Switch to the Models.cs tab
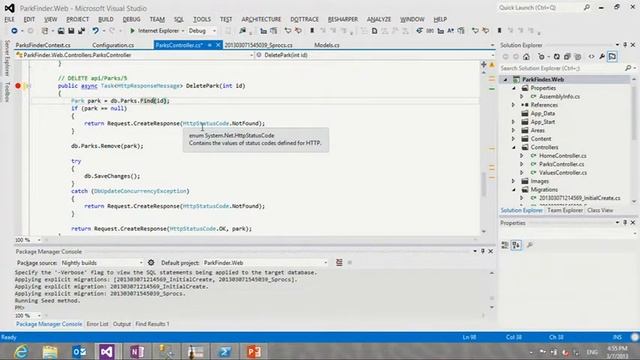This screenshot has height=360, width=640. tap(327, 45)
